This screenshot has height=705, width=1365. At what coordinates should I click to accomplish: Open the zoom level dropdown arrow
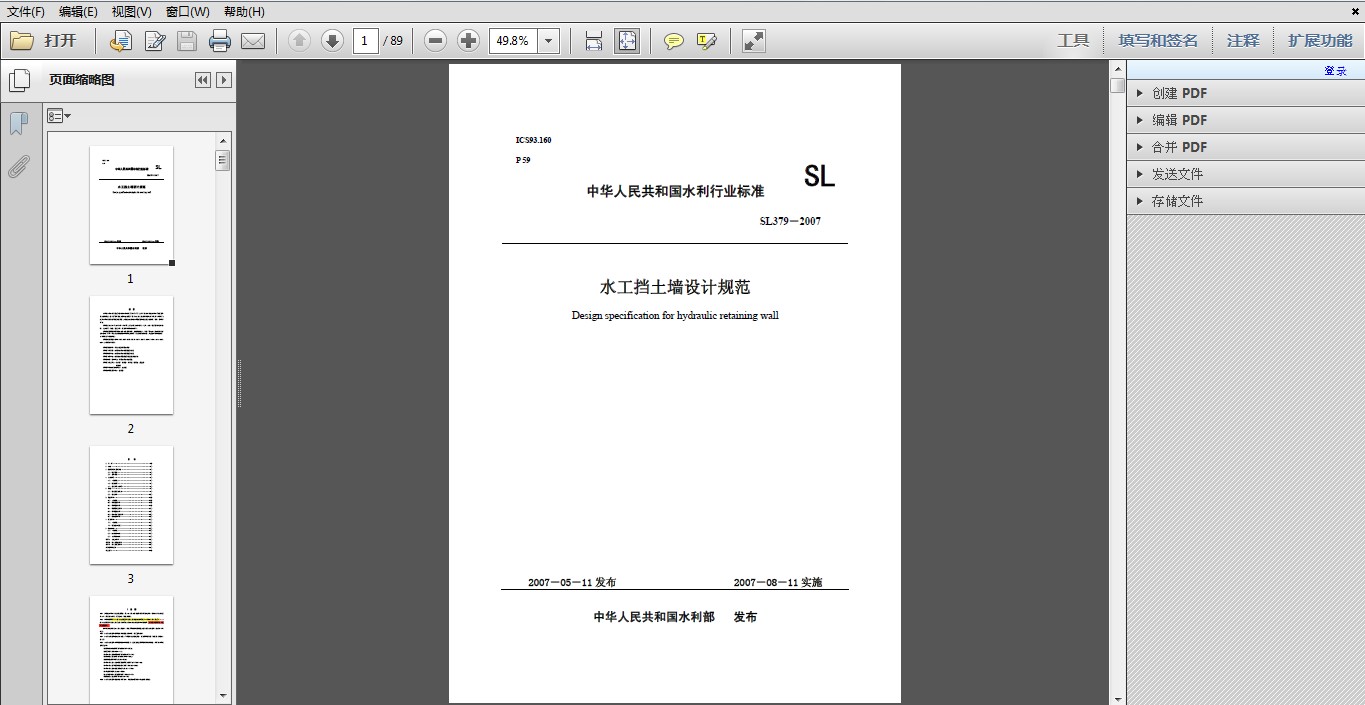point(549,41)
